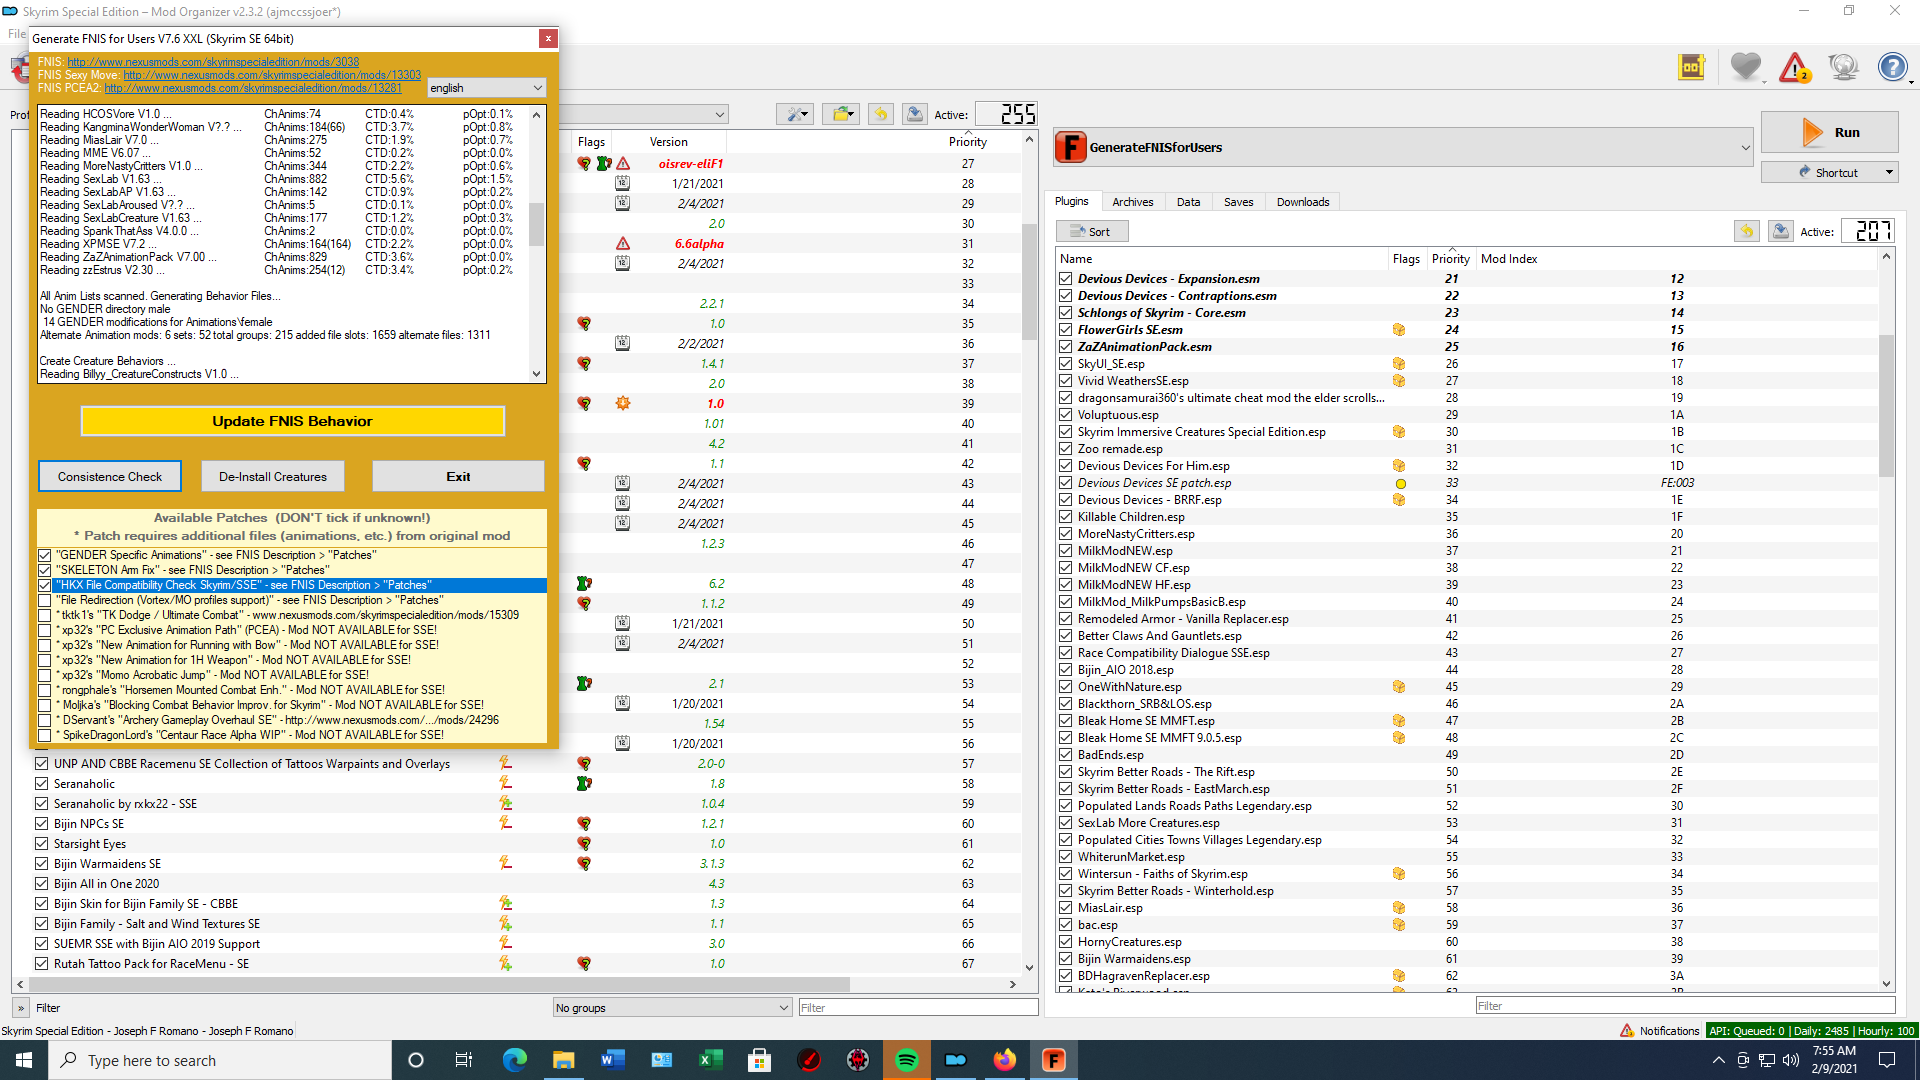Toggle SKELETON Arm Fix patch checkbox
The width and height of the screenshot is (1920, 1080).
pos(45,570)
